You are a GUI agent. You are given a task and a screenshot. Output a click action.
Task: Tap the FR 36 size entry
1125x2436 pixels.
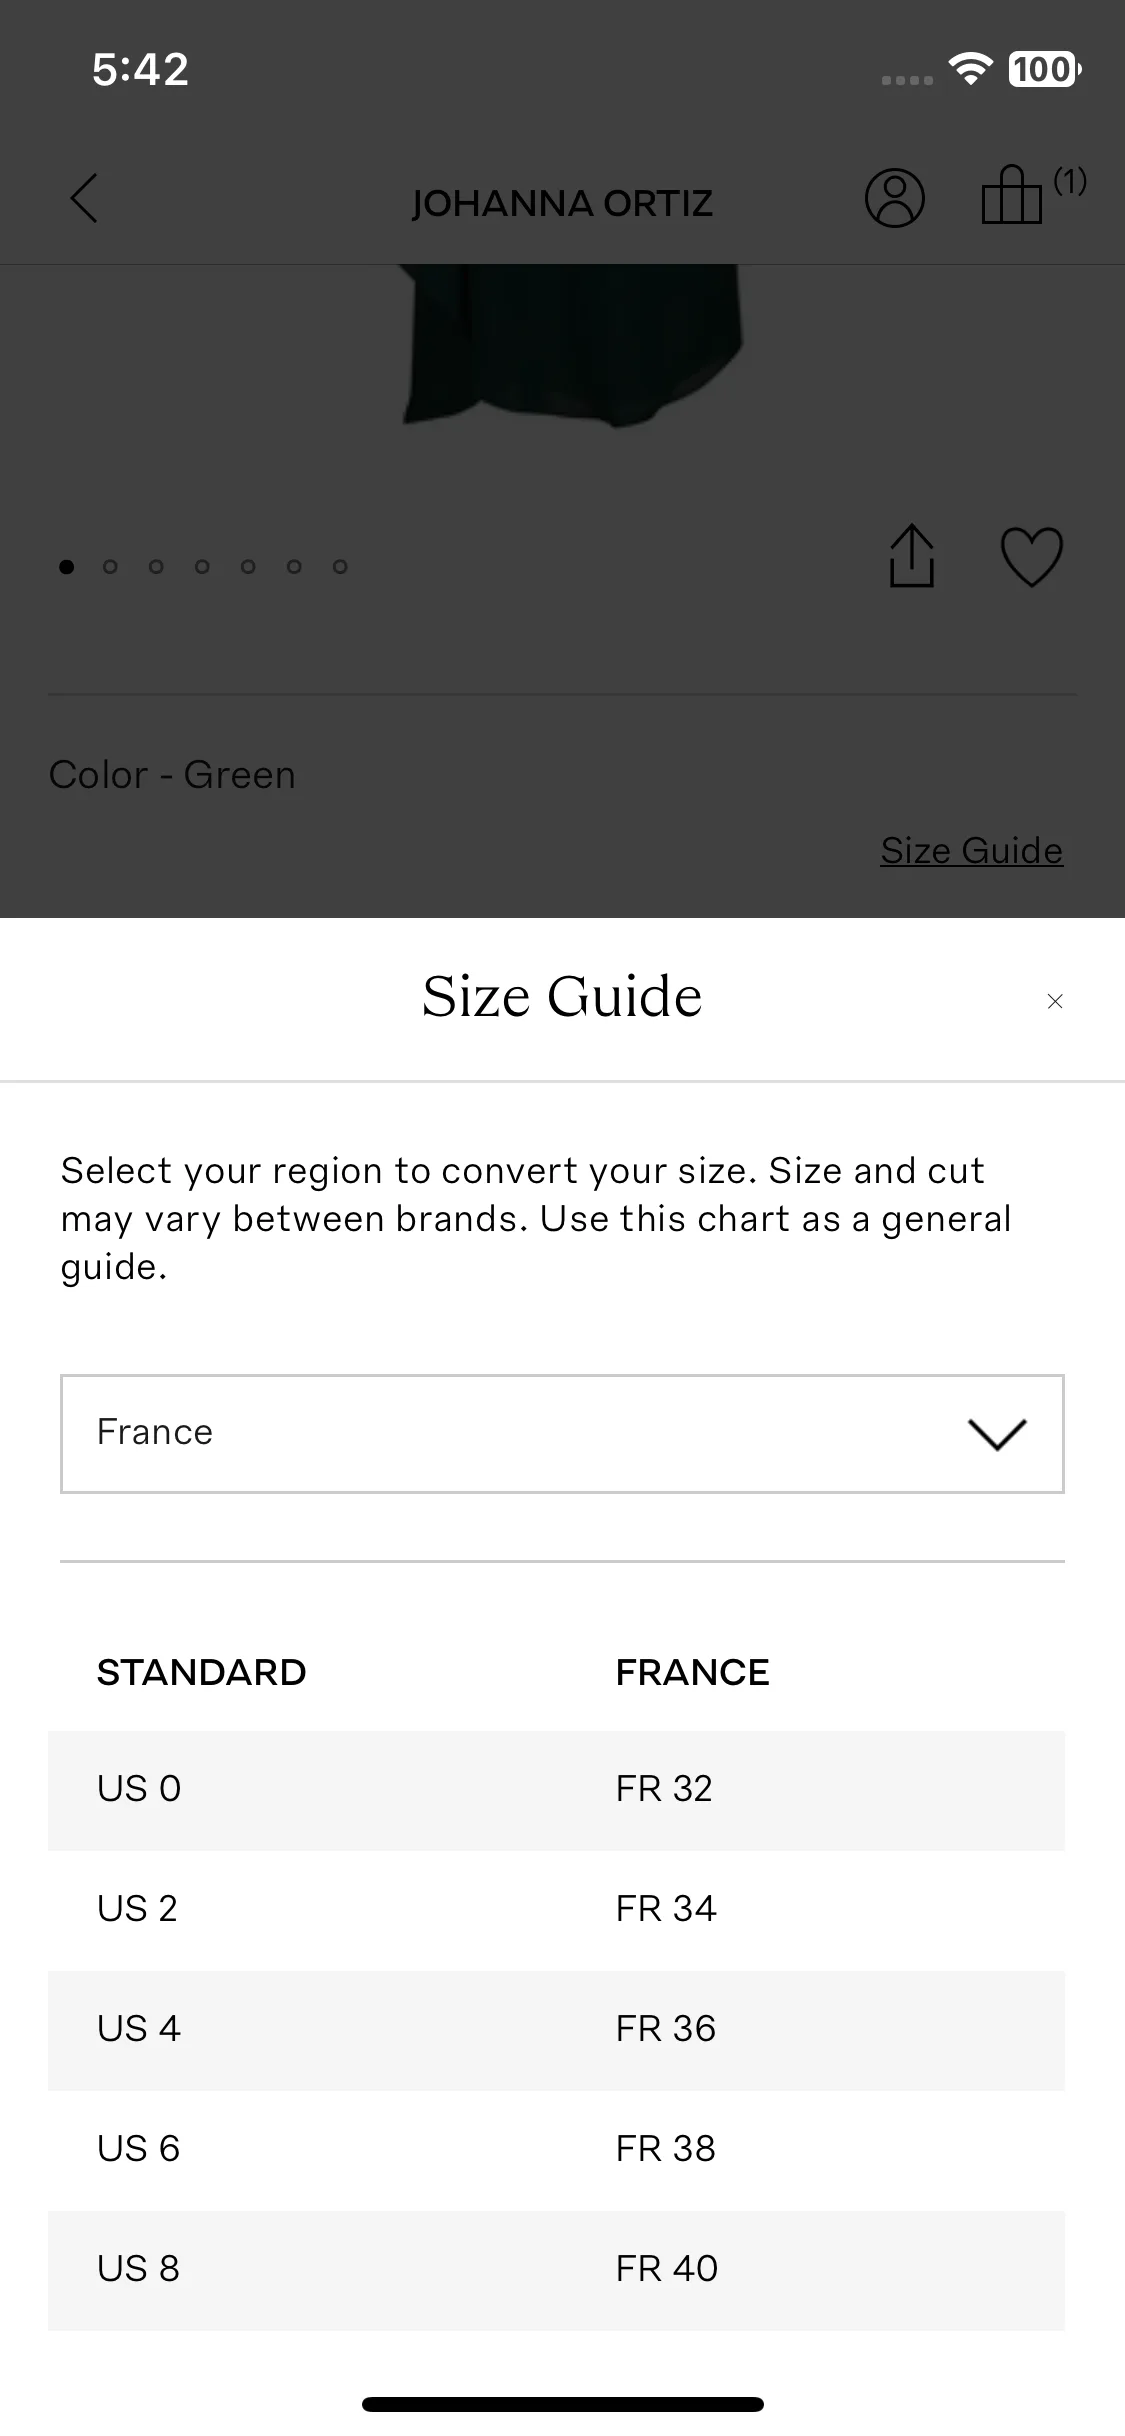click(x=666, y=2029)
